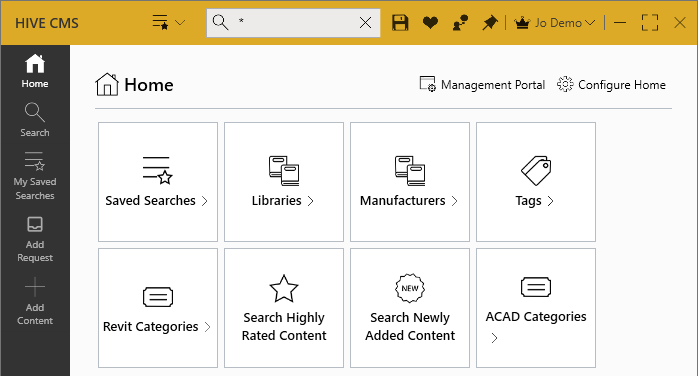
Task: Open My Saved Searches in sidebar
Action: [x=35, y=176]
